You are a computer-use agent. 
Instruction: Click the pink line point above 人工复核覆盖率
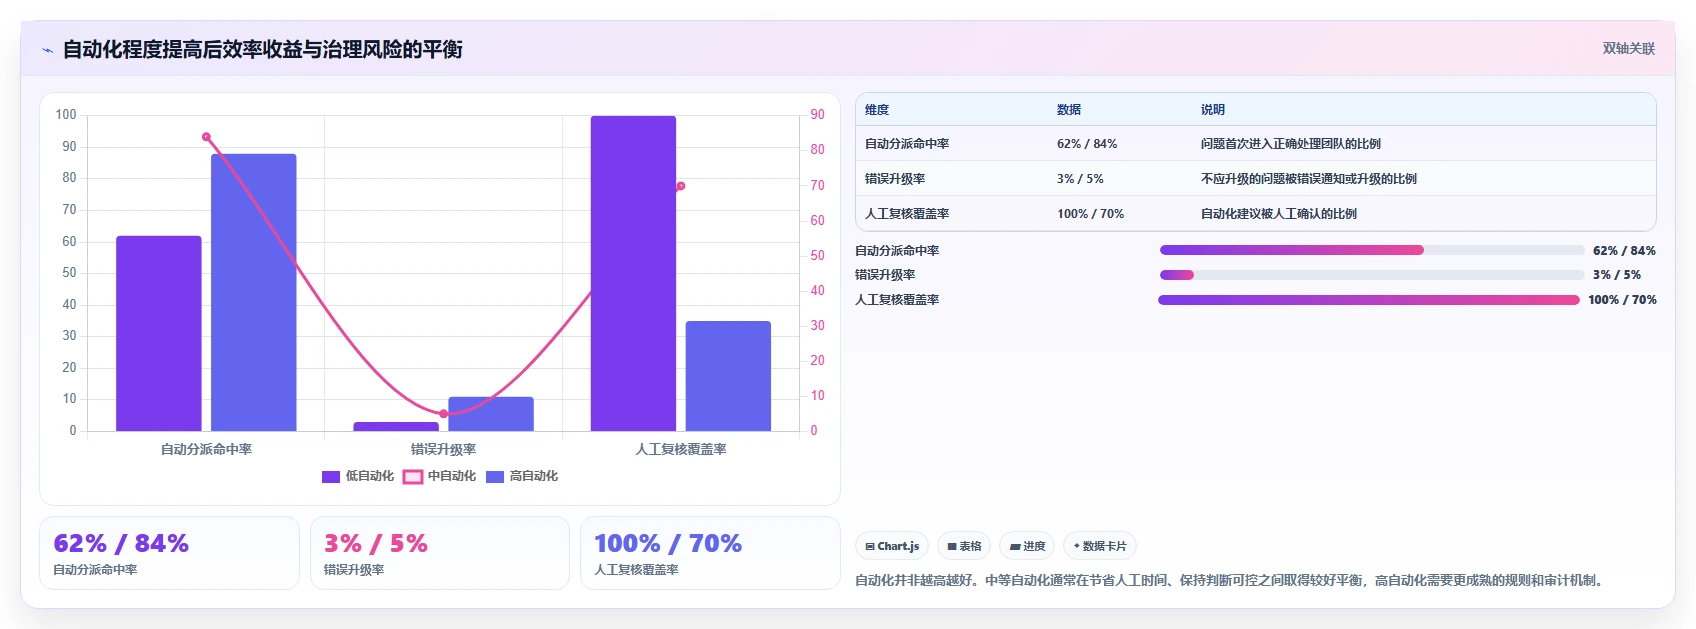point(681,186)
